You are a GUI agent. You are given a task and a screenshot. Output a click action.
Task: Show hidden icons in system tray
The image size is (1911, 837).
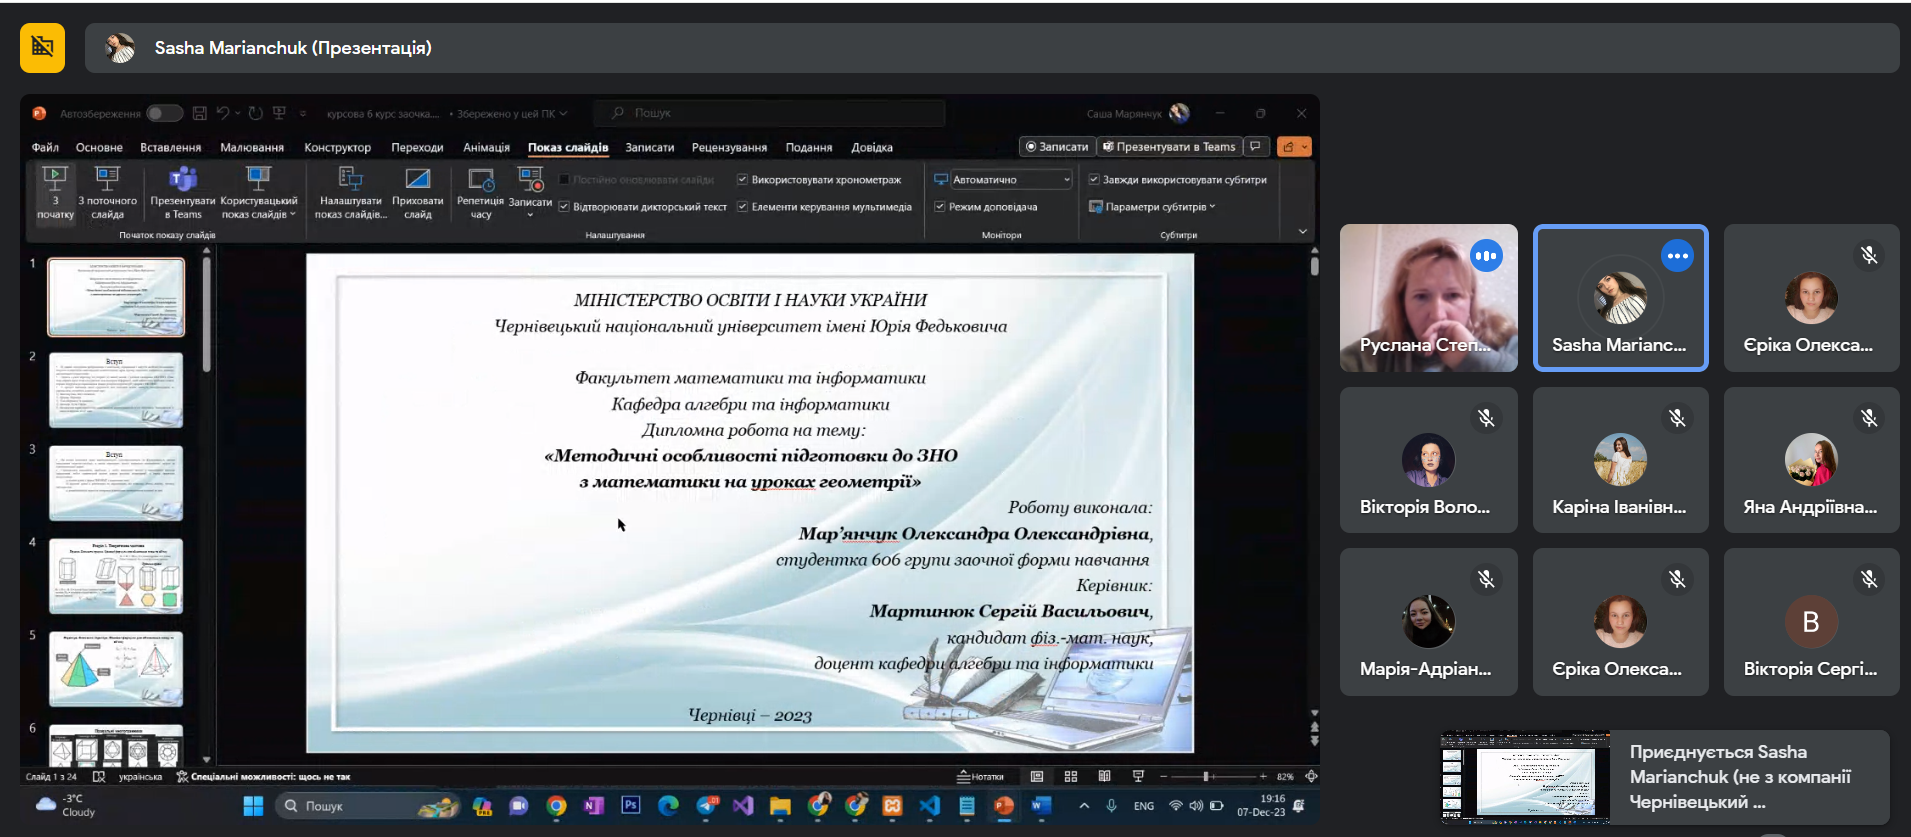(x=1084, y=805)
